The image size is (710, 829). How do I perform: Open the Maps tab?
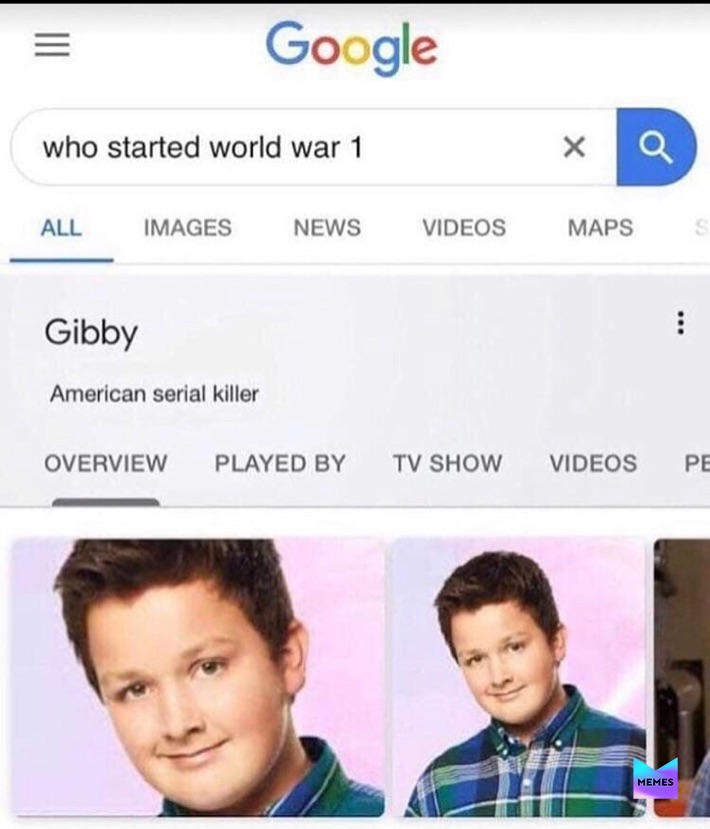click(600, 228)
